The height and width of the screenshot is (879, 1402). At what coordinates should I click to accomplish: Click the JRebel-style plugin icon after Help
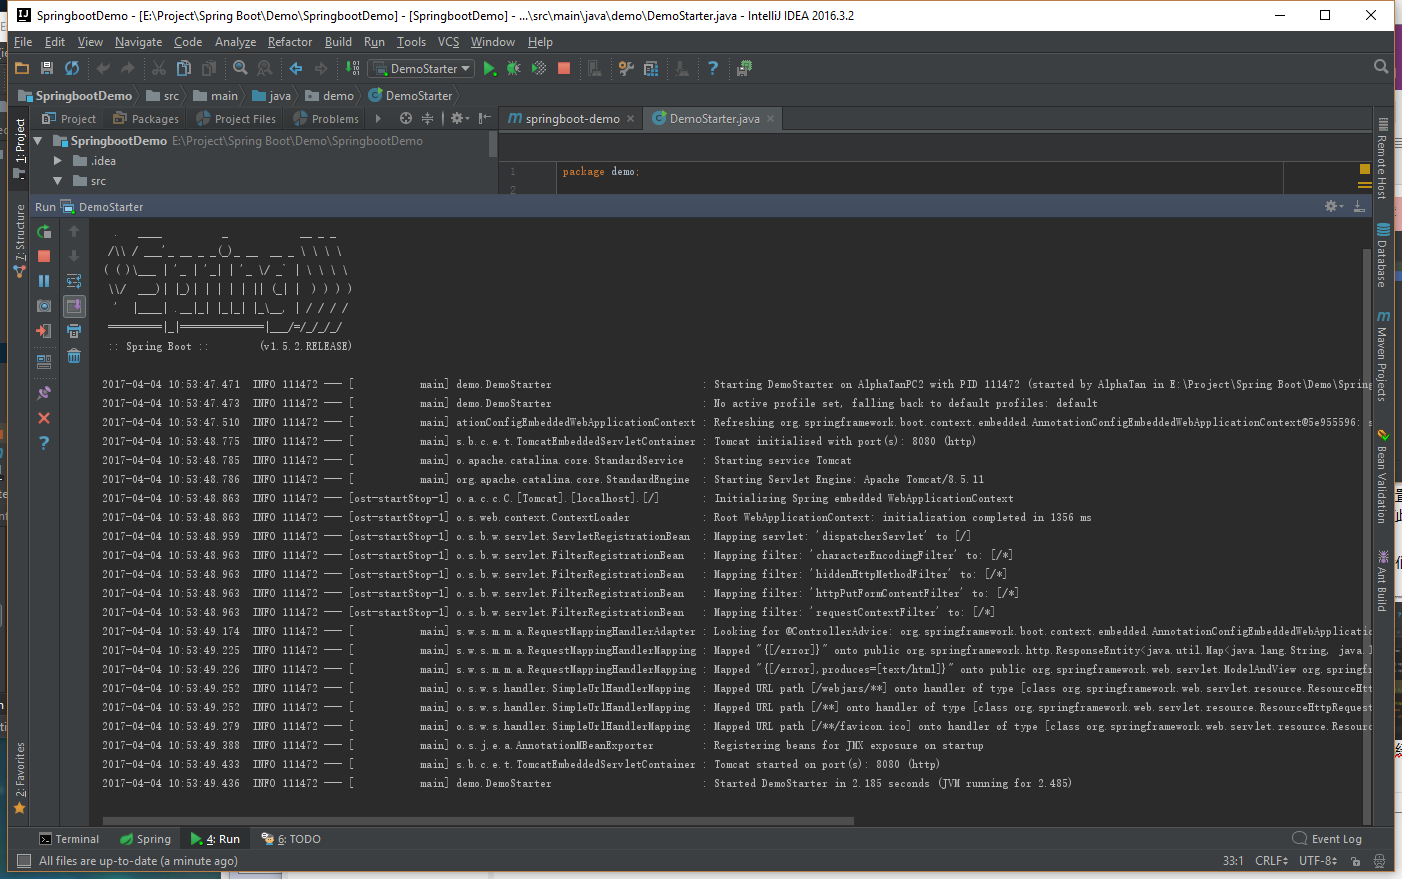(x=744, y=68)
